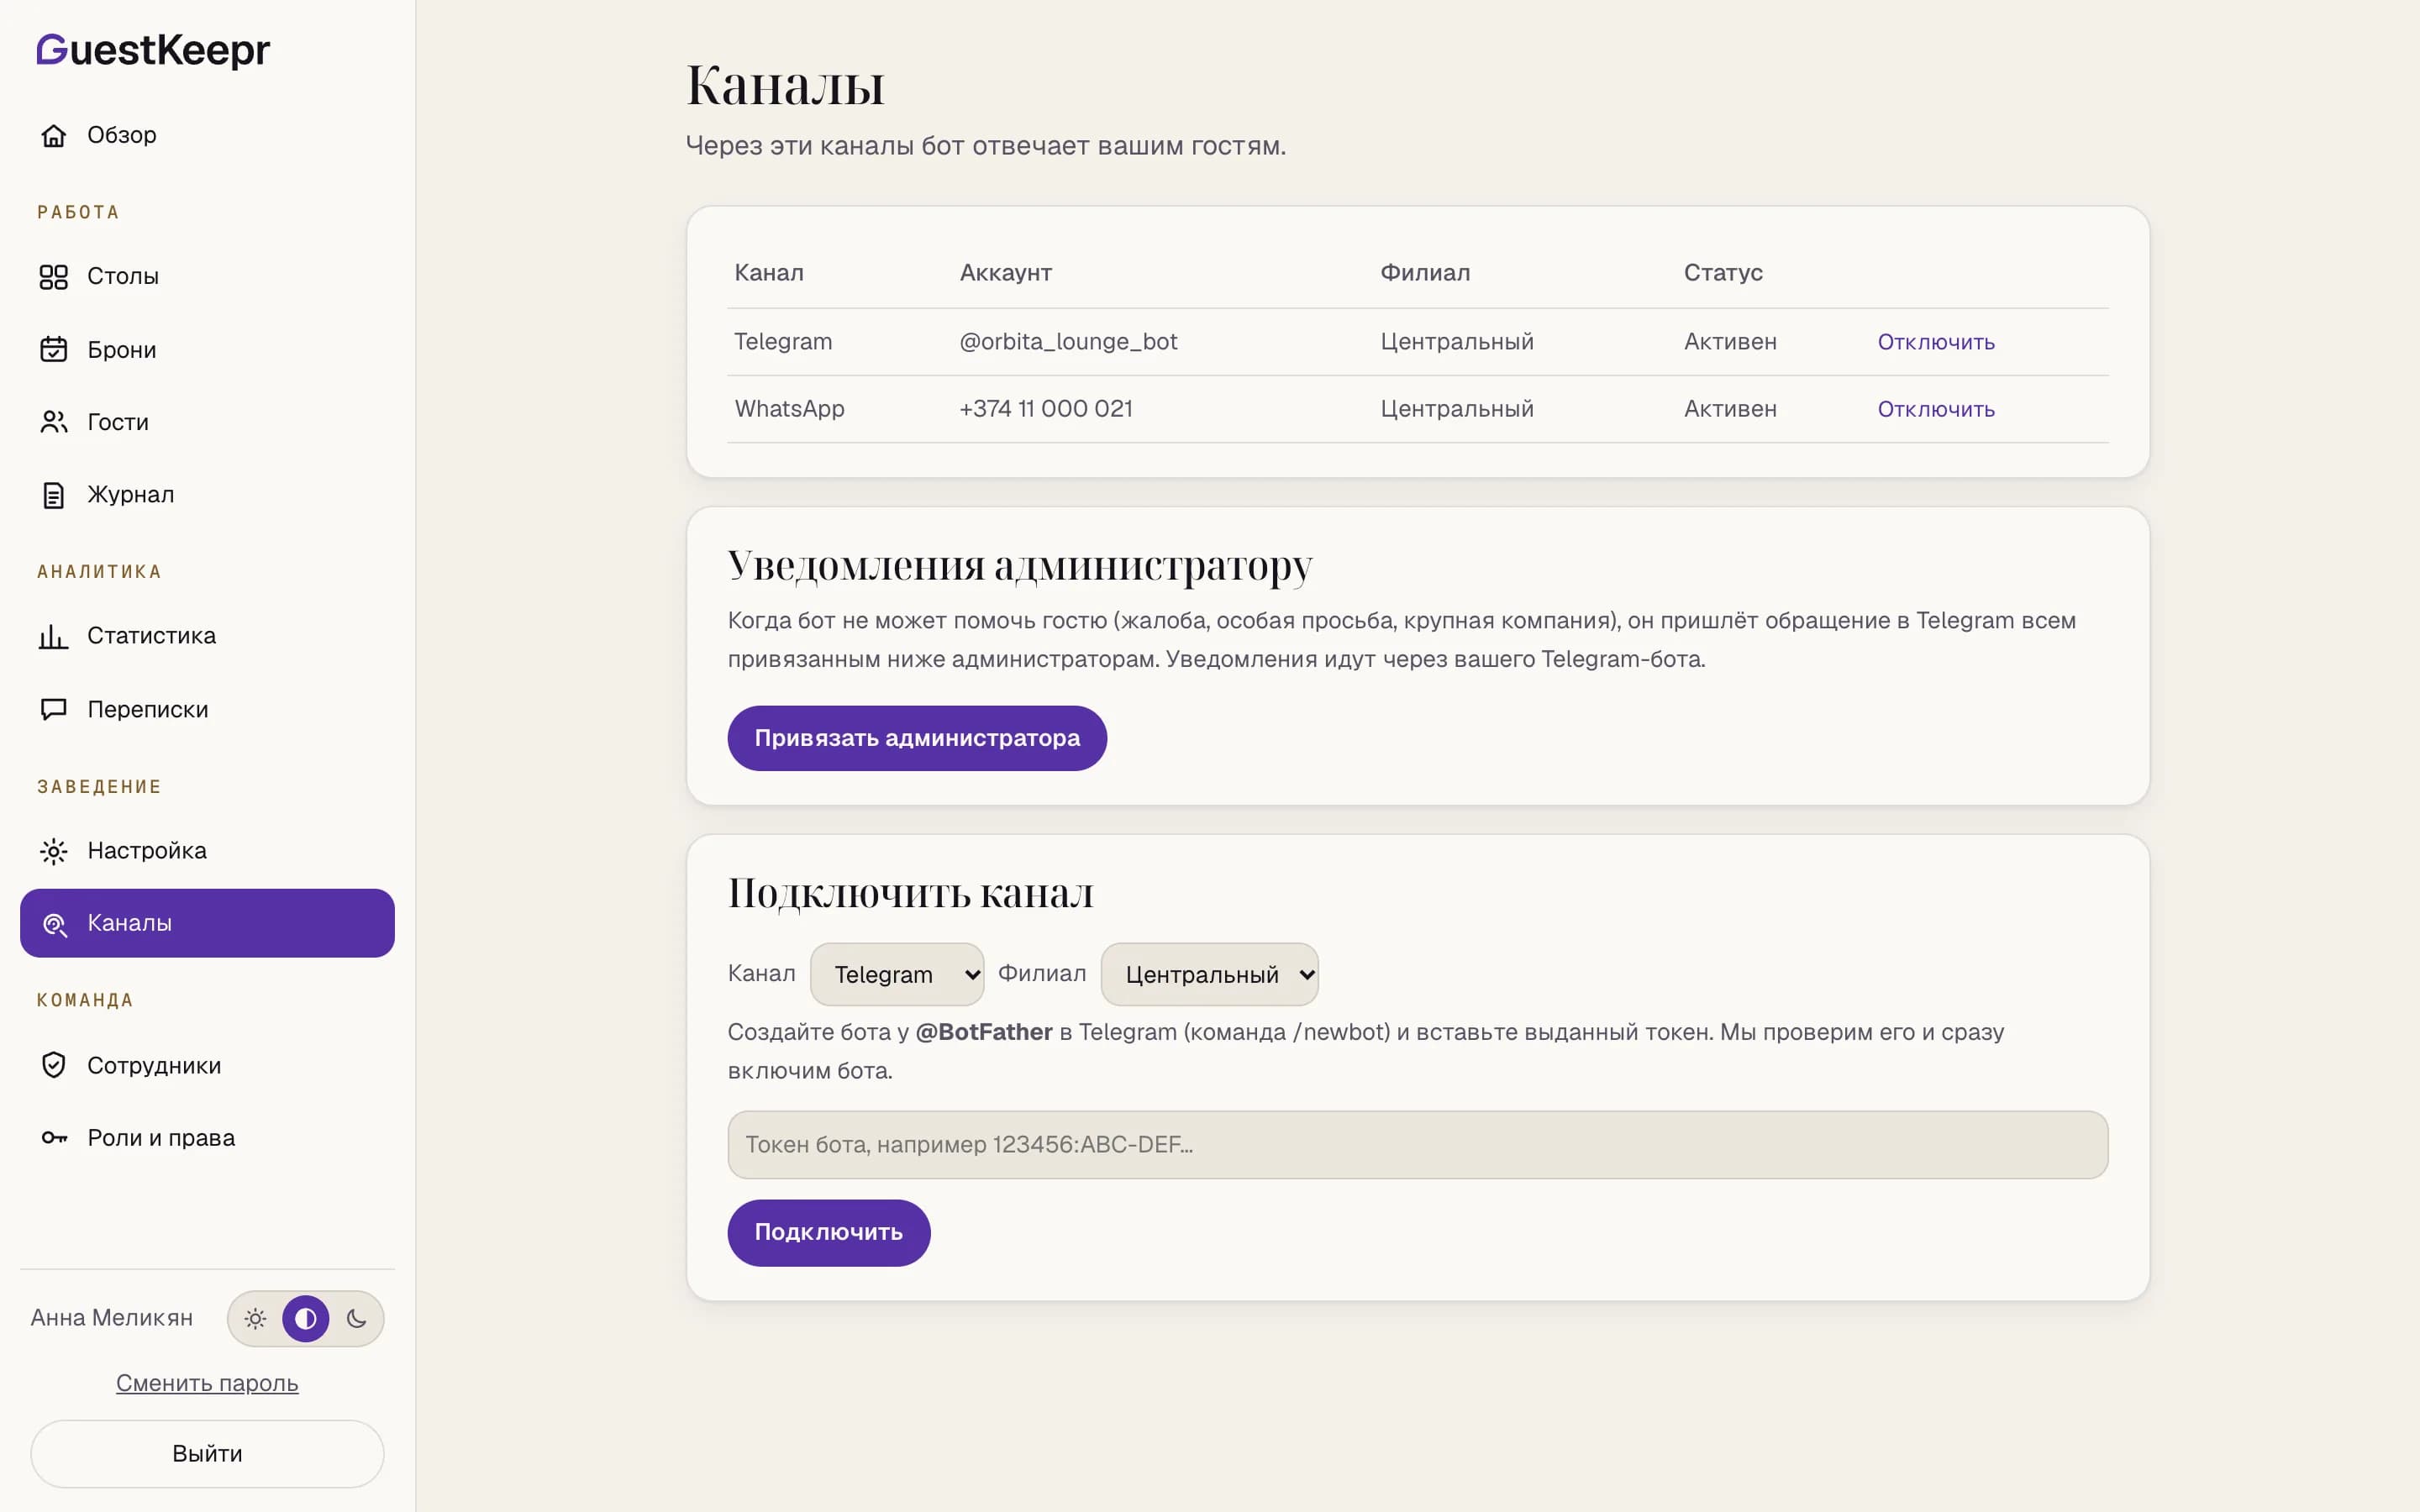Open the Переписки section
This screenshot has height=1512, width=2420.
click(207, 709)
